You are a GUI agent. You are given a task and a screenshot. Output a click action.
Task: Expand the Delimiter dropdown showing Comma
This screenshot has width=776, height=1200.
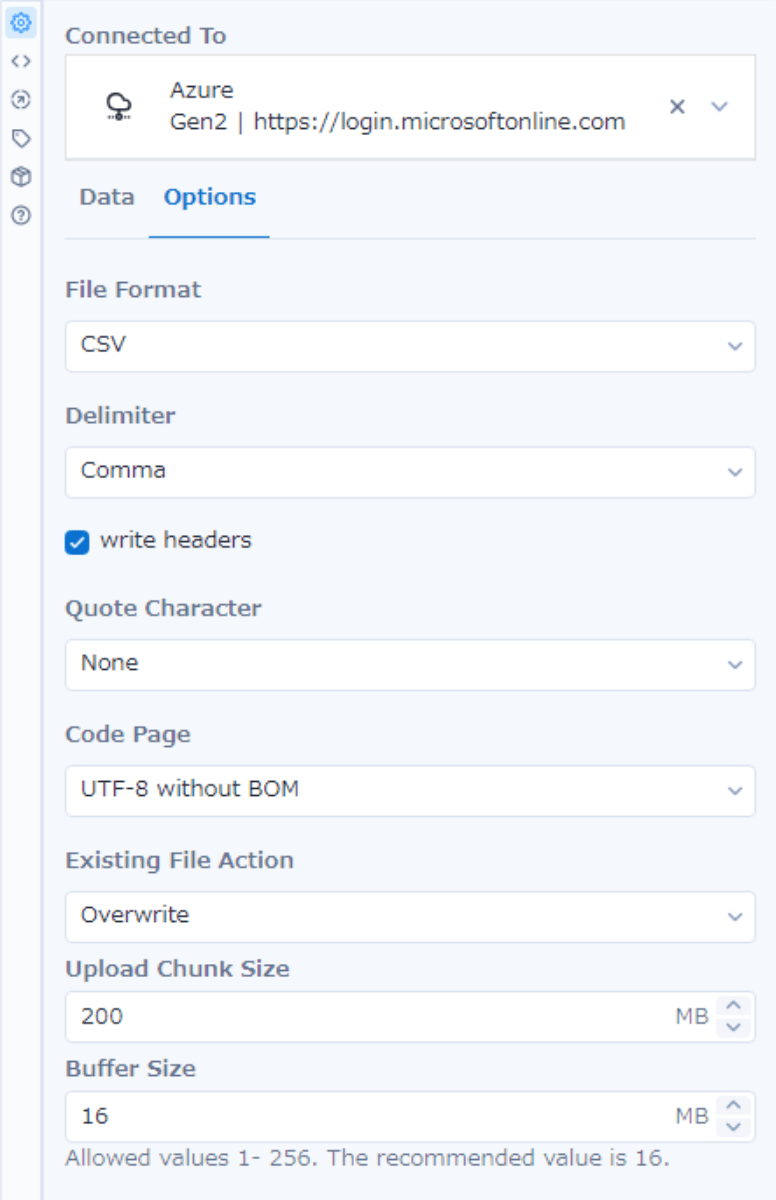pyautogui.click(x=410, y=470)
